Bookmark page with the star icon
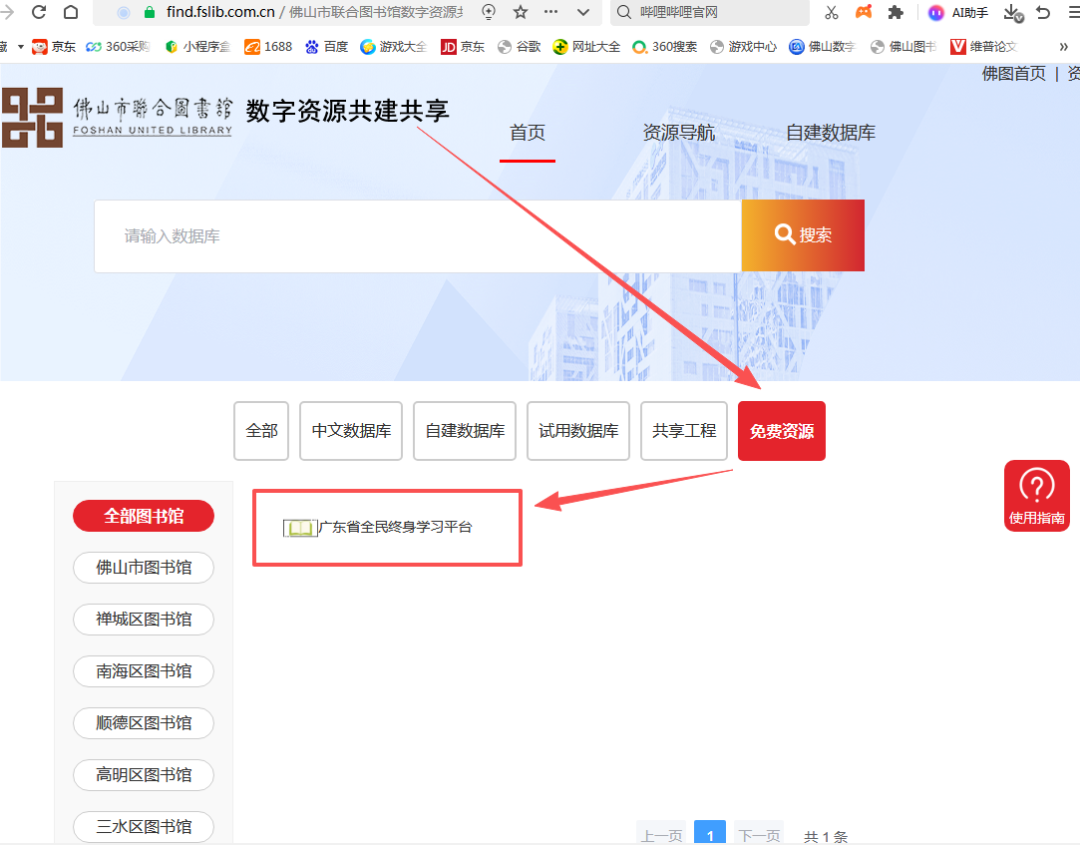The height and width of the screenshot is (845, 1080). pyautogui.click(x=521, y=12)
